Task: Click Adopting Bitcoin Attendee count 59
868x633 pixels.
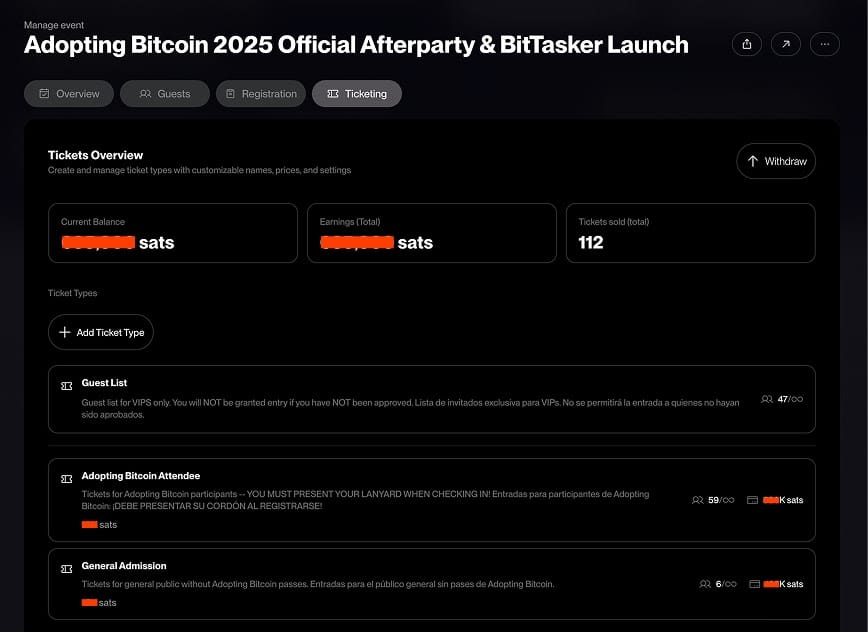Action: 713,500
